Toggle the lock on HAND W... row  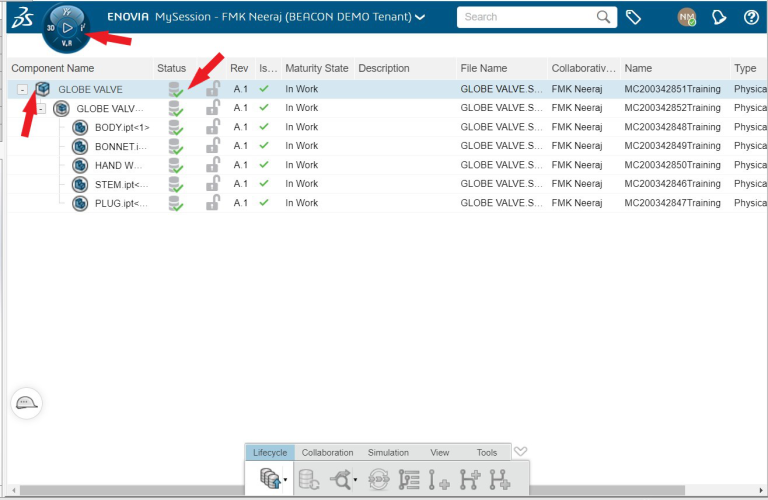[x=213, y=165]
